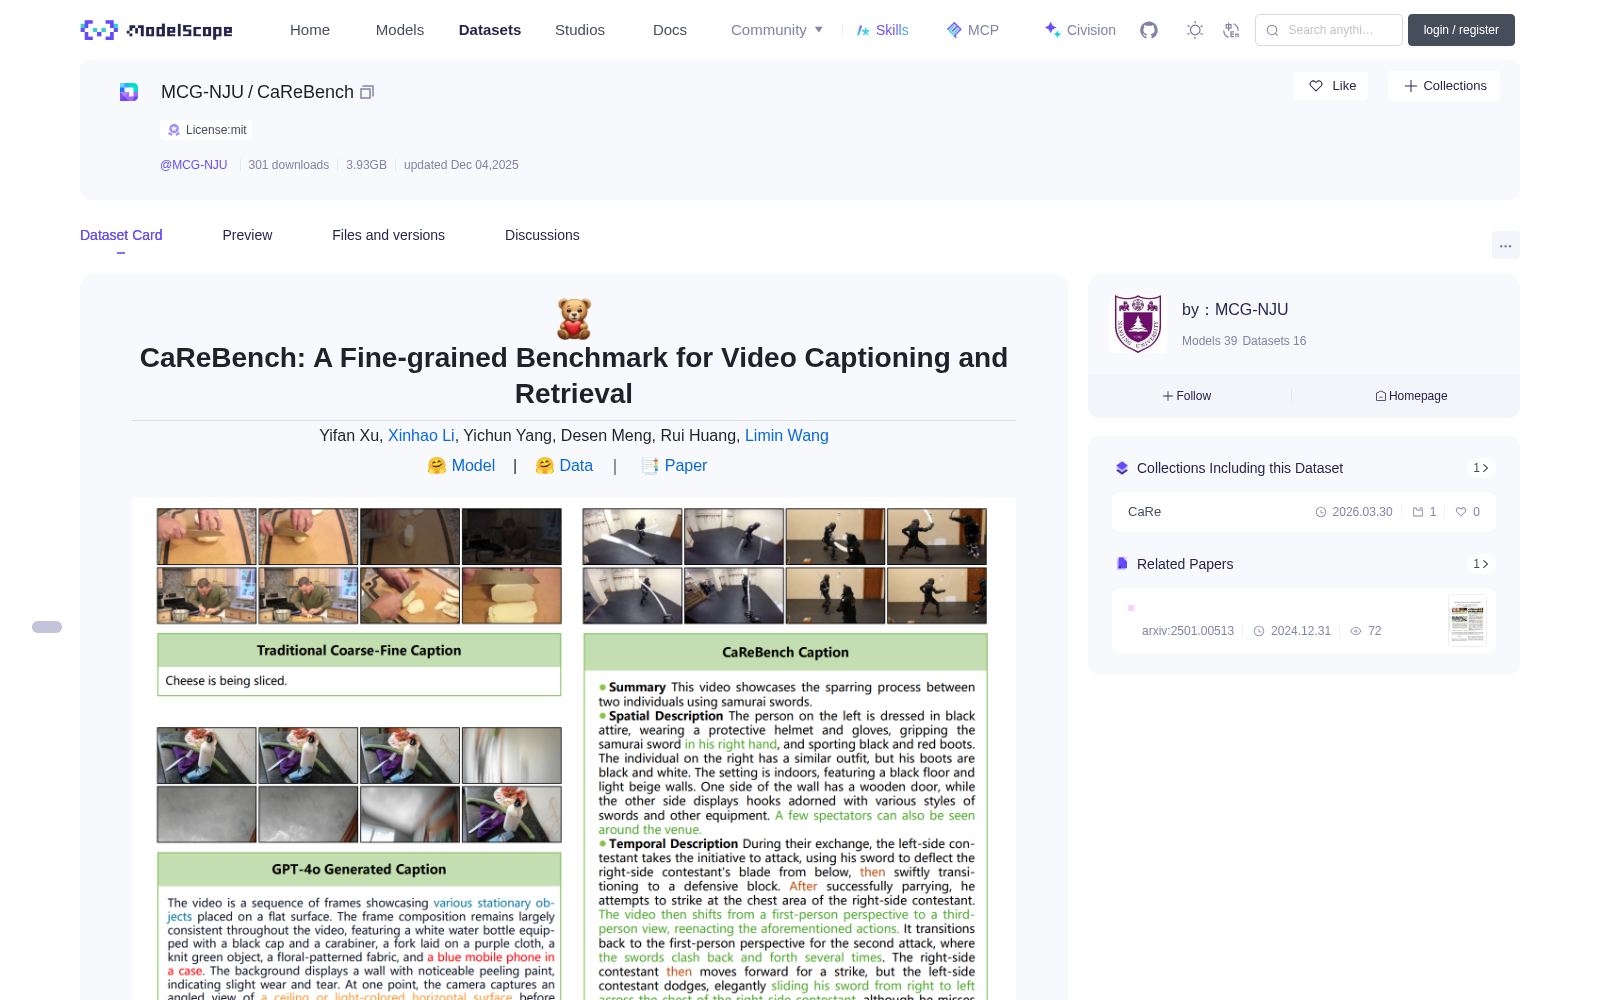Open Limin Wang author link
This screenshot has width=1600, height=1000.
tap(787, 436)
